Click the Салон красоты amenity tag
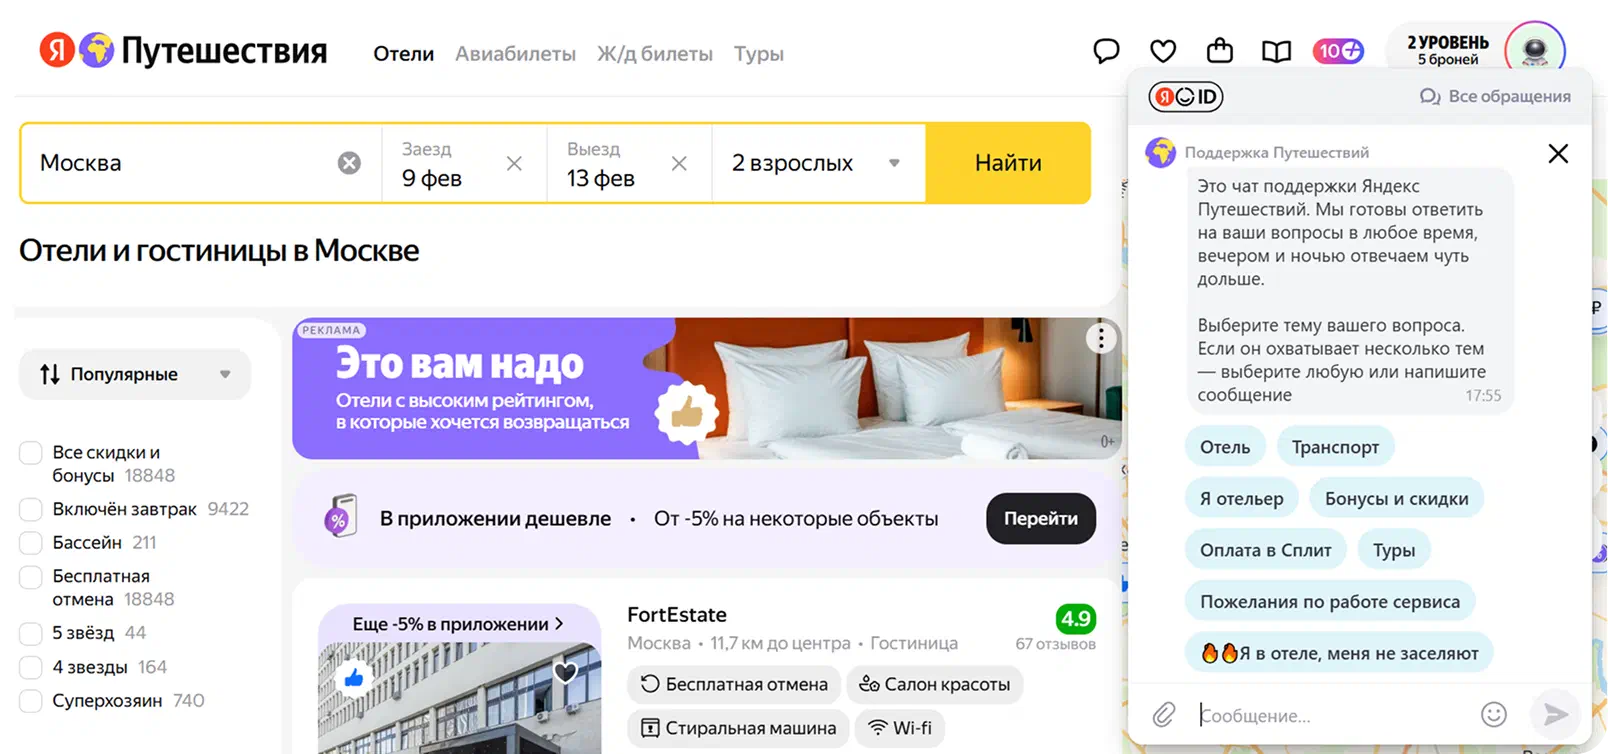 tap(935, 684)
